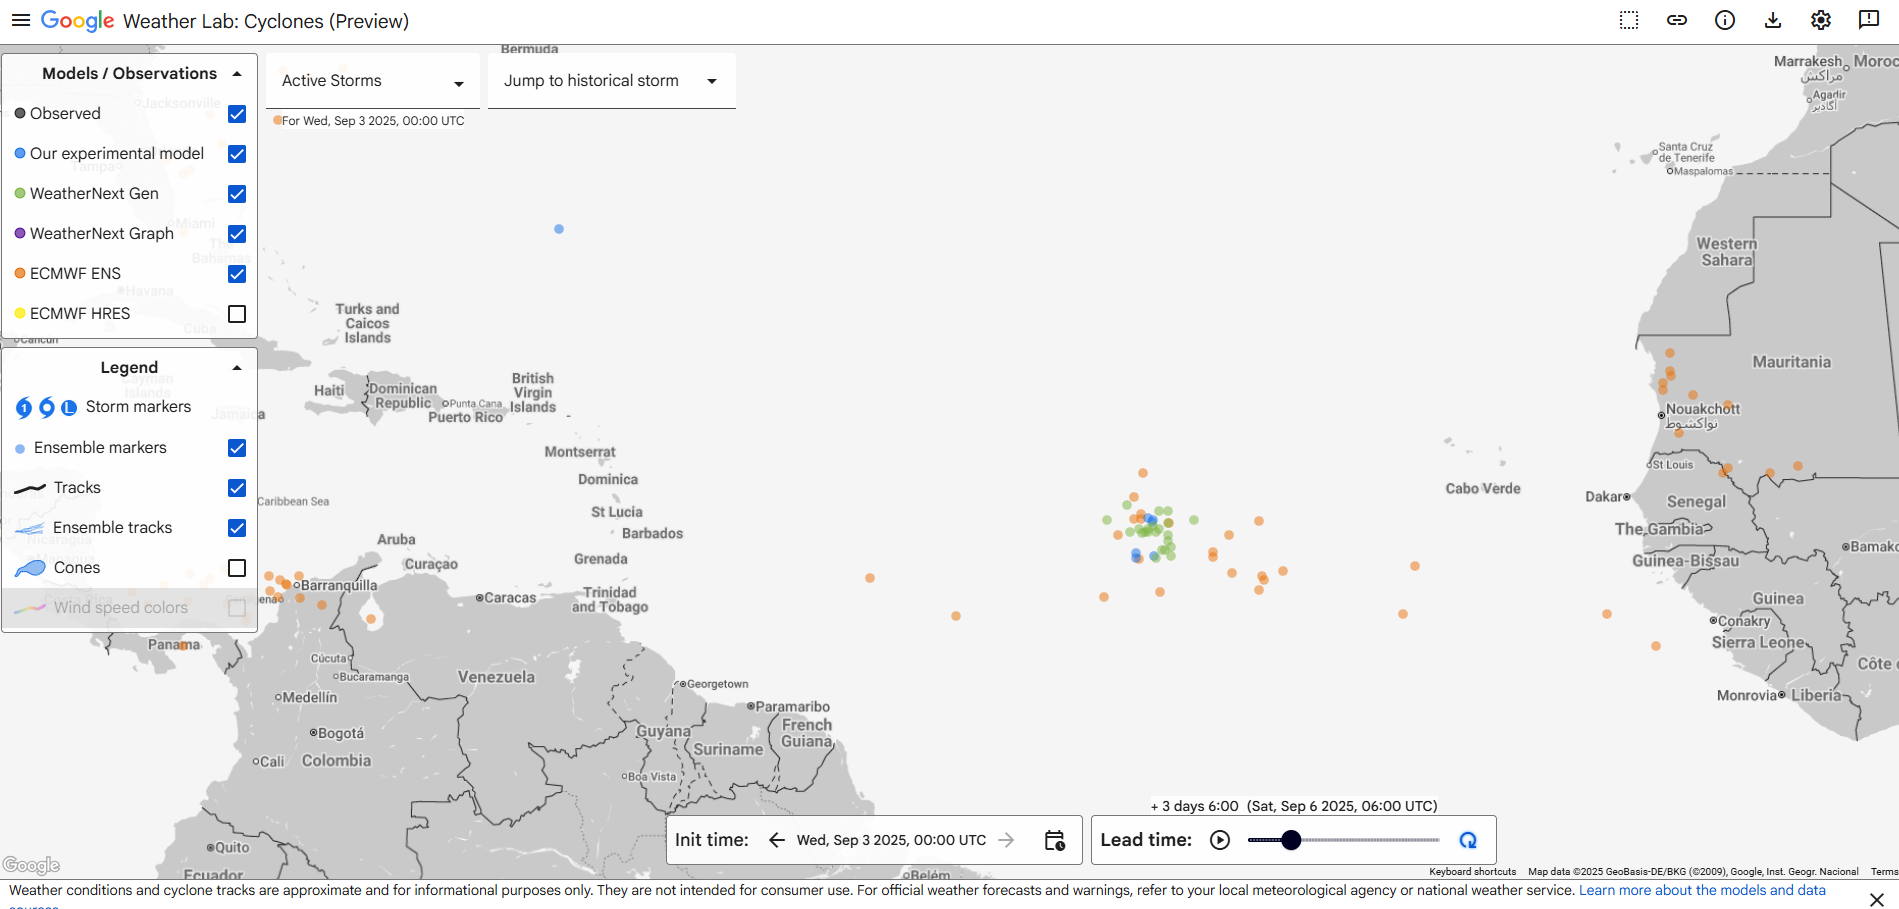The height and width of the screenshot is (909, 1899).
Task: Disable the Ensemble markers checkbox
Action: coord(237,448)
